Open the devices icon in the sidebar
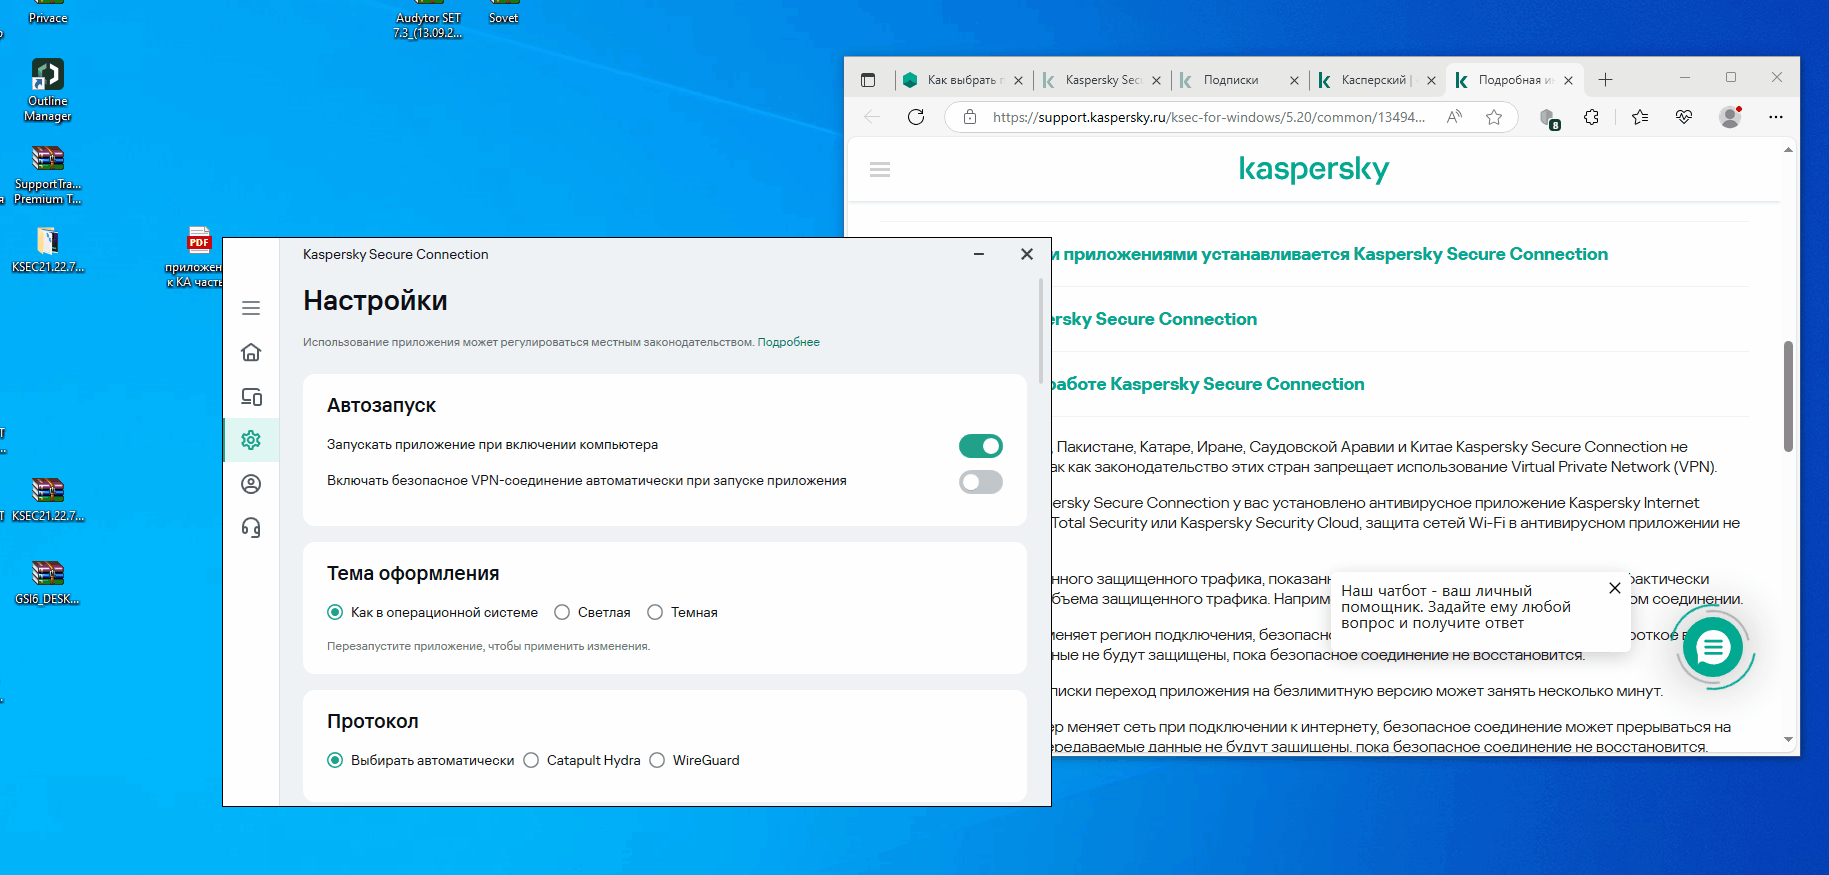1829x875 pixels. pos(251,396)
